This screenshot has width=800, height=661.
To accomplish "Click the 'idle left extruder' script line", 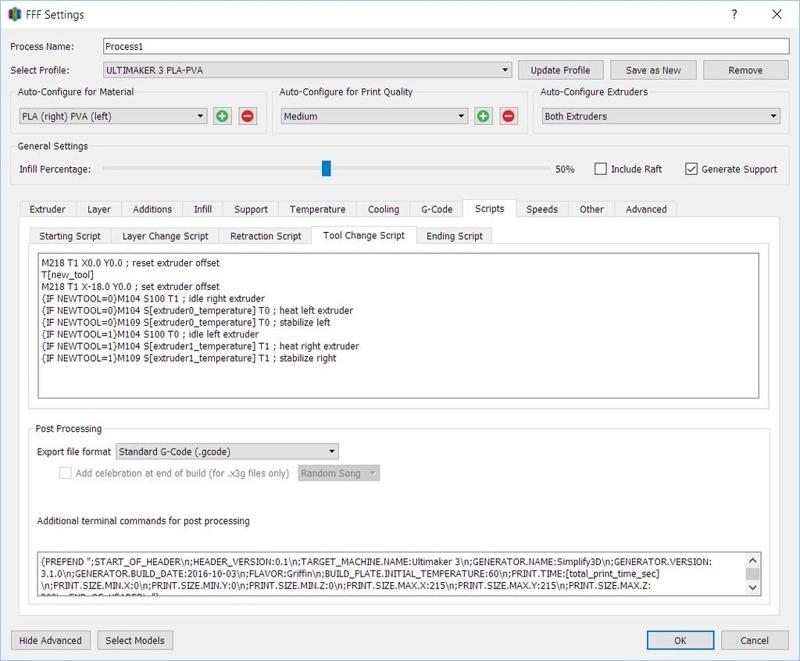I will pos(150,334).
